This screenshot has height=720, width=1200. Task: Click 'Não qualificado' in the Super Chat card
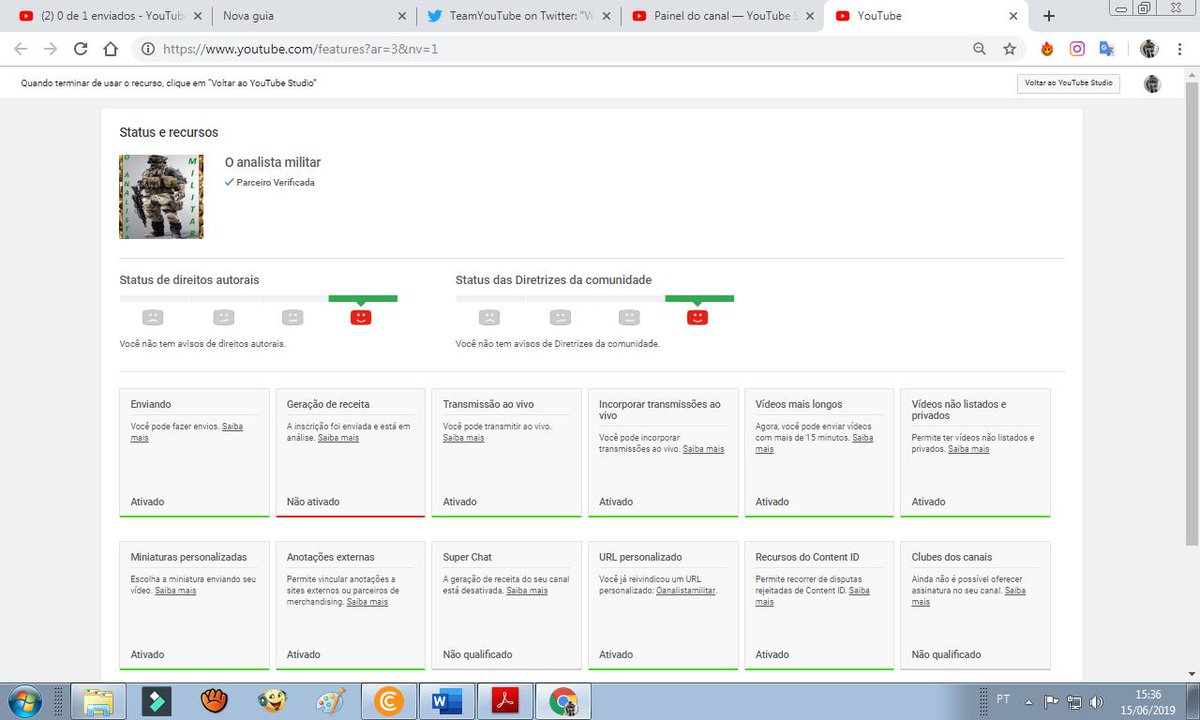pos(478,655)
